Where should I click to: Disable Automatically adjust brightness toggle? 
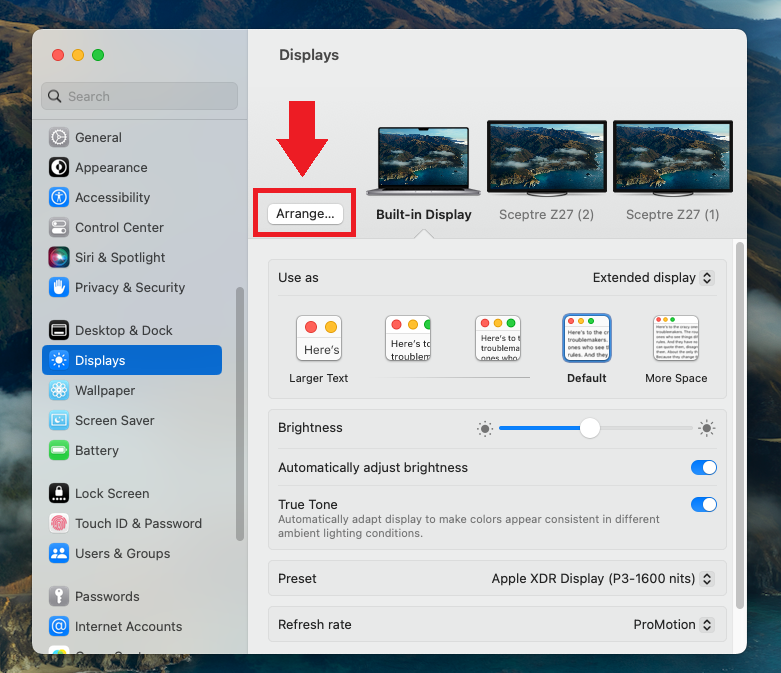click(x=703, y=468)
